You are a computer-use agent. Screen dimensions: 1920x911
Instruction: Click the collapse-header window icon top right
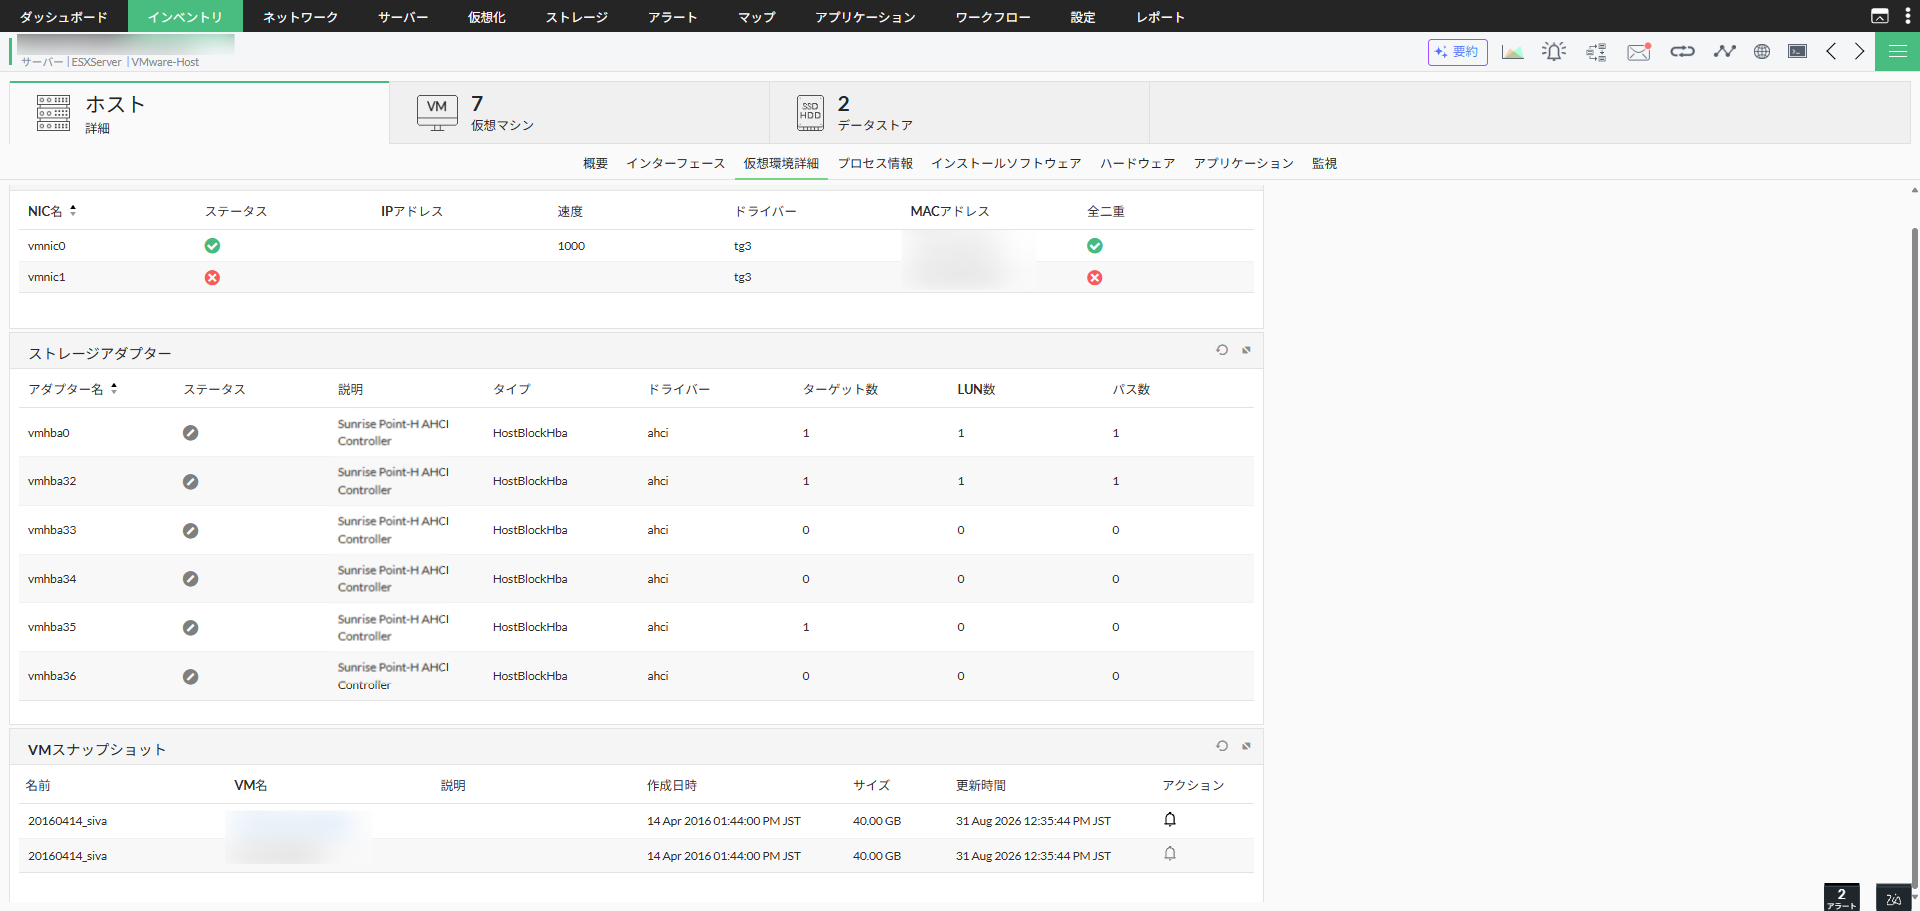(x=1880, y=16)
